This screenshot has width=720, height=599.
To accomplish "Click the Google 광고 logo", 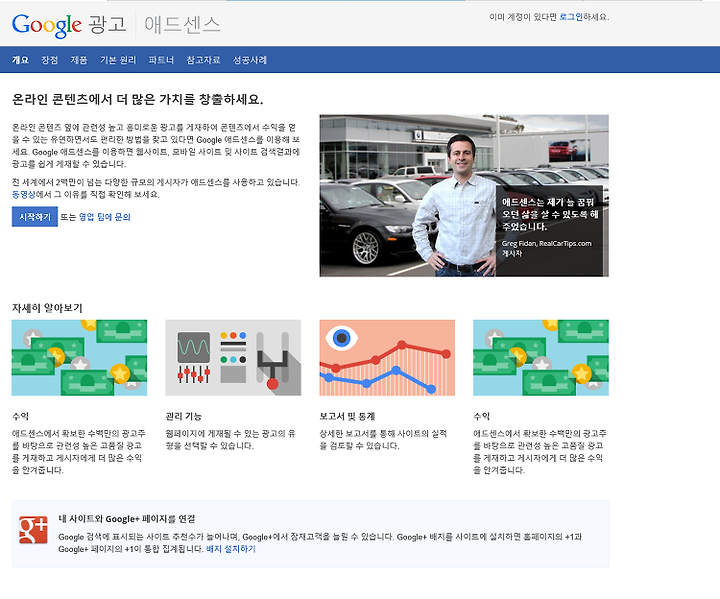I will (69, 25).
